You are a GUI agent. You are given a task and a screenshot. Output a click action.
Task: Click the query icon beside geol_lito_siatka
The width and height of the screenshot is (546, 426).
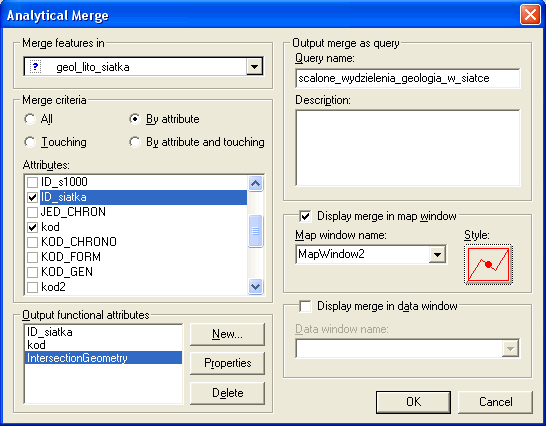[x=35, y=66]
